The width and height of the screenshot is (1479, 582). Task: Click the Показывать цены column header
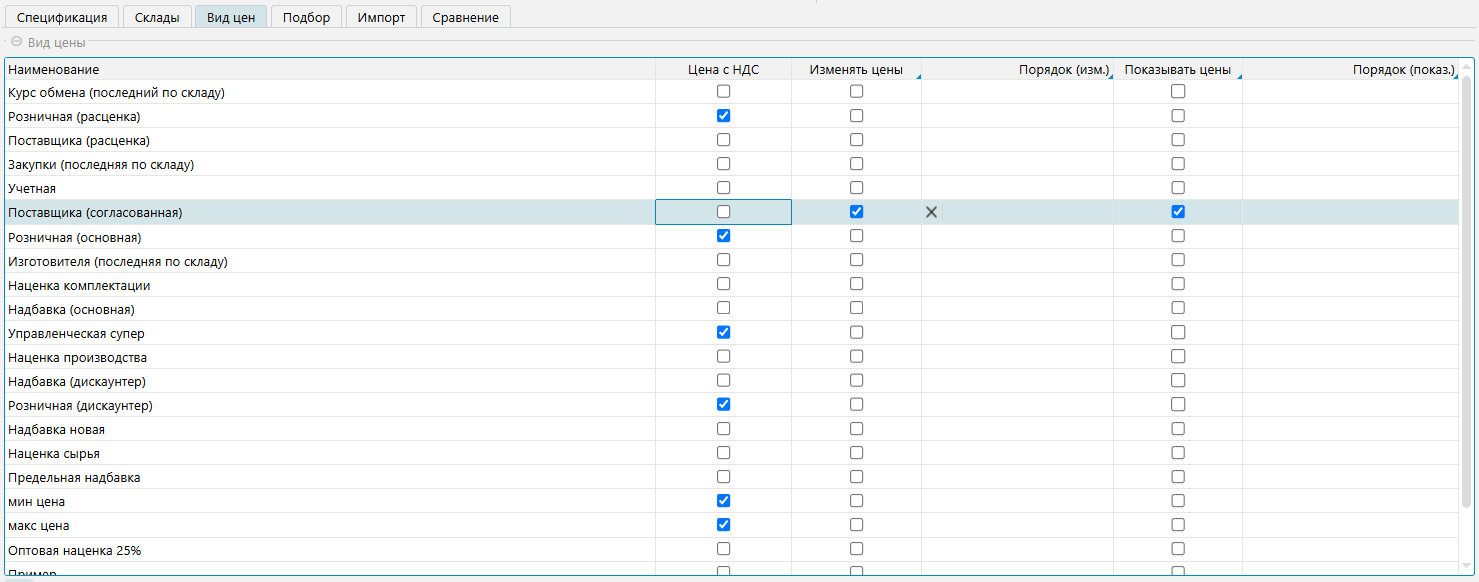tap(1178, 69)
